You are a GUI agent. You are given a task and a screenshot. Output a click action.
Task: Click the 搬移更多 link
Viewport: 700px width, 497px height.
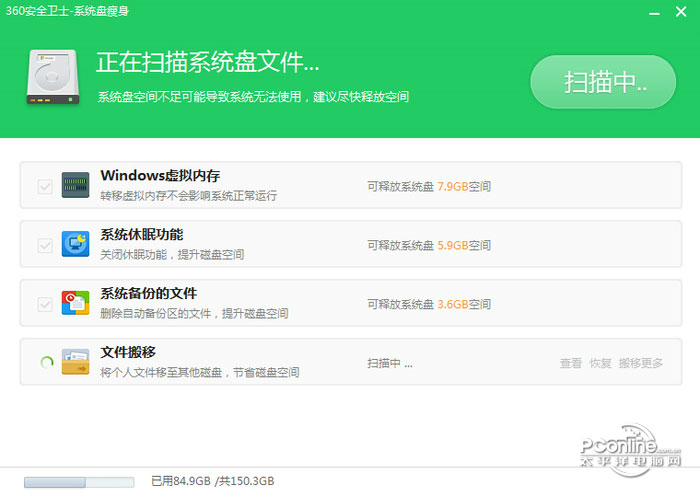click(x=641, y=363)
